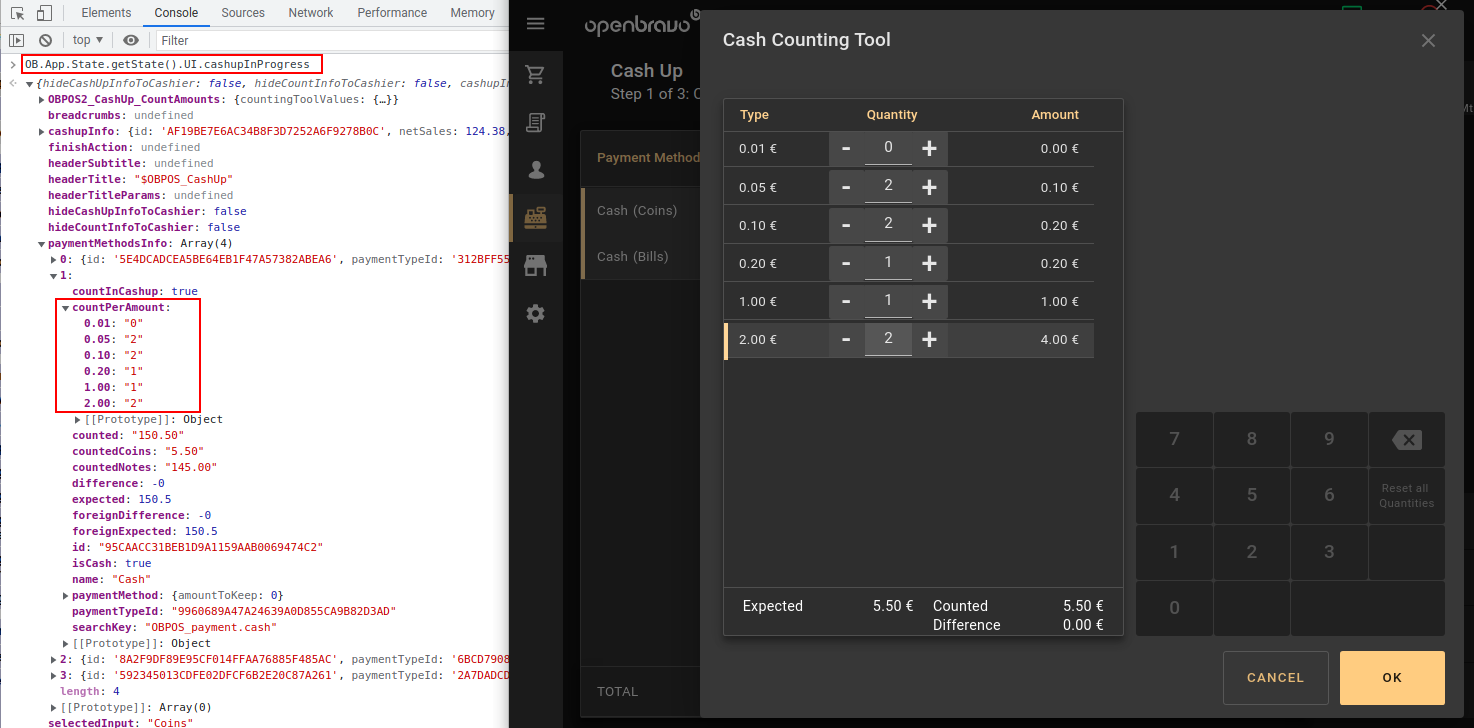Image resolution: width=1474 pixels, height=728 pixels.
Task: Open the shopping cart sidebar icon
Action: coord(535,75)
